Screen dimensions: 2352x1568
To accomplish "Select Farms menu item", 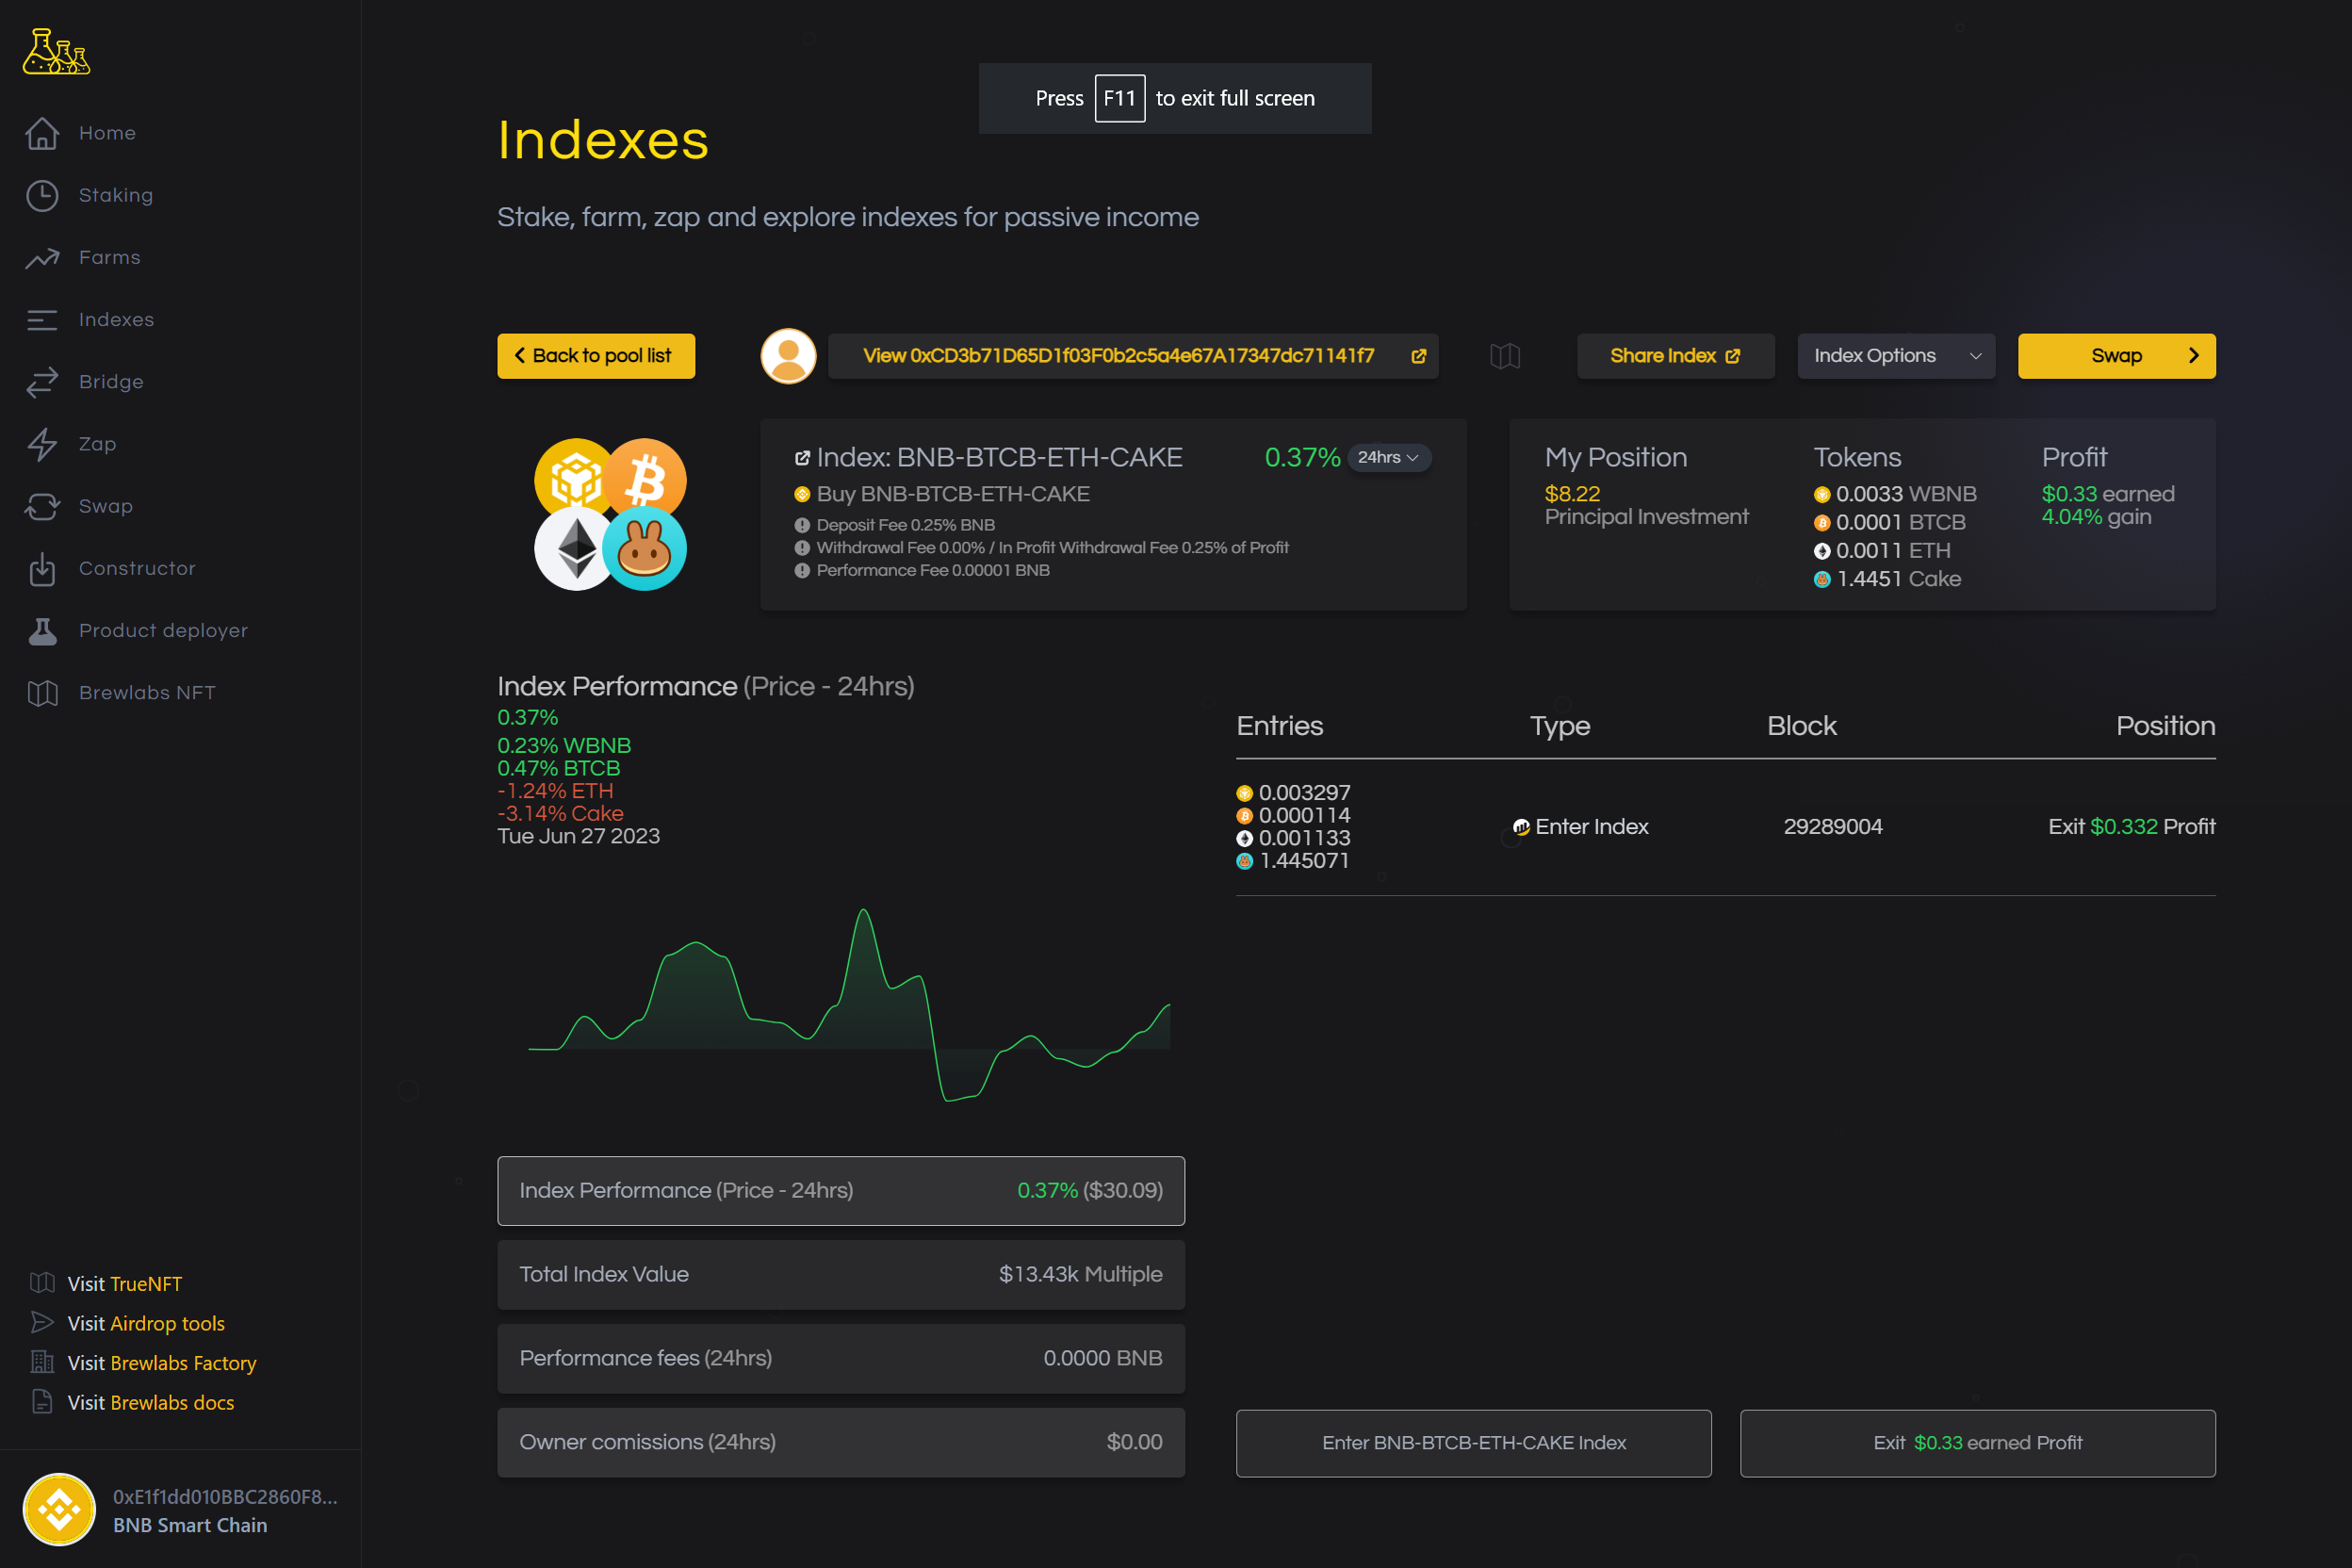I will point(110,258).
